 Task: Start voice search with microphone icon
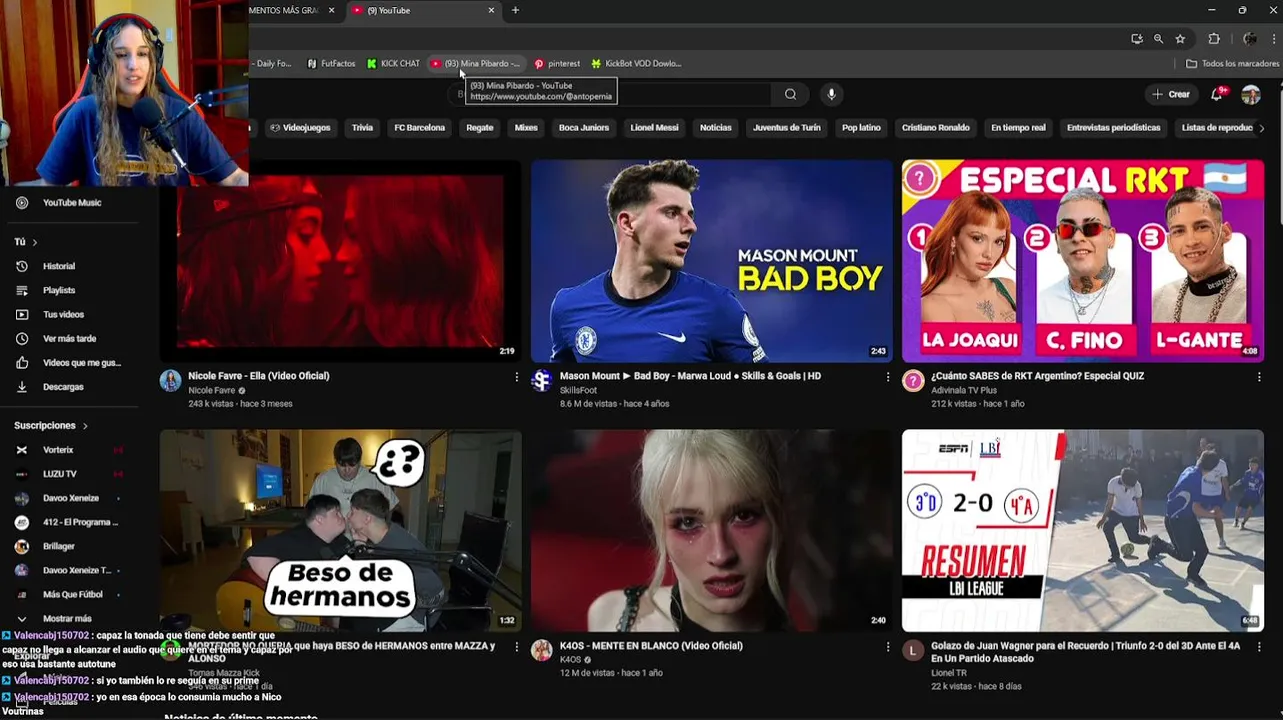[x=831, y=94]
